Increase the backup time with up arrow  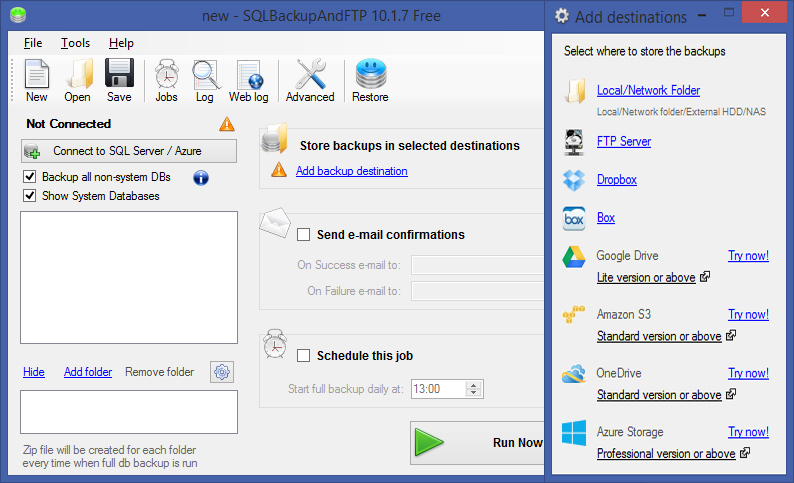tap(474, 385)
